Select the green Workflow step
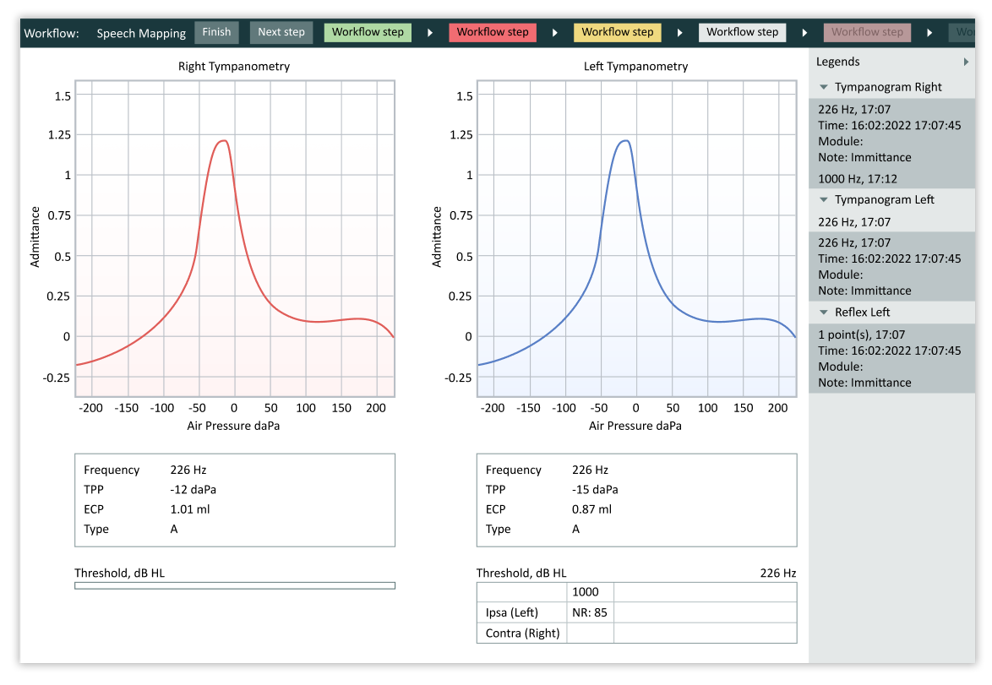The width and height of the screenshot is (992, 685). (x=367, y=32)
